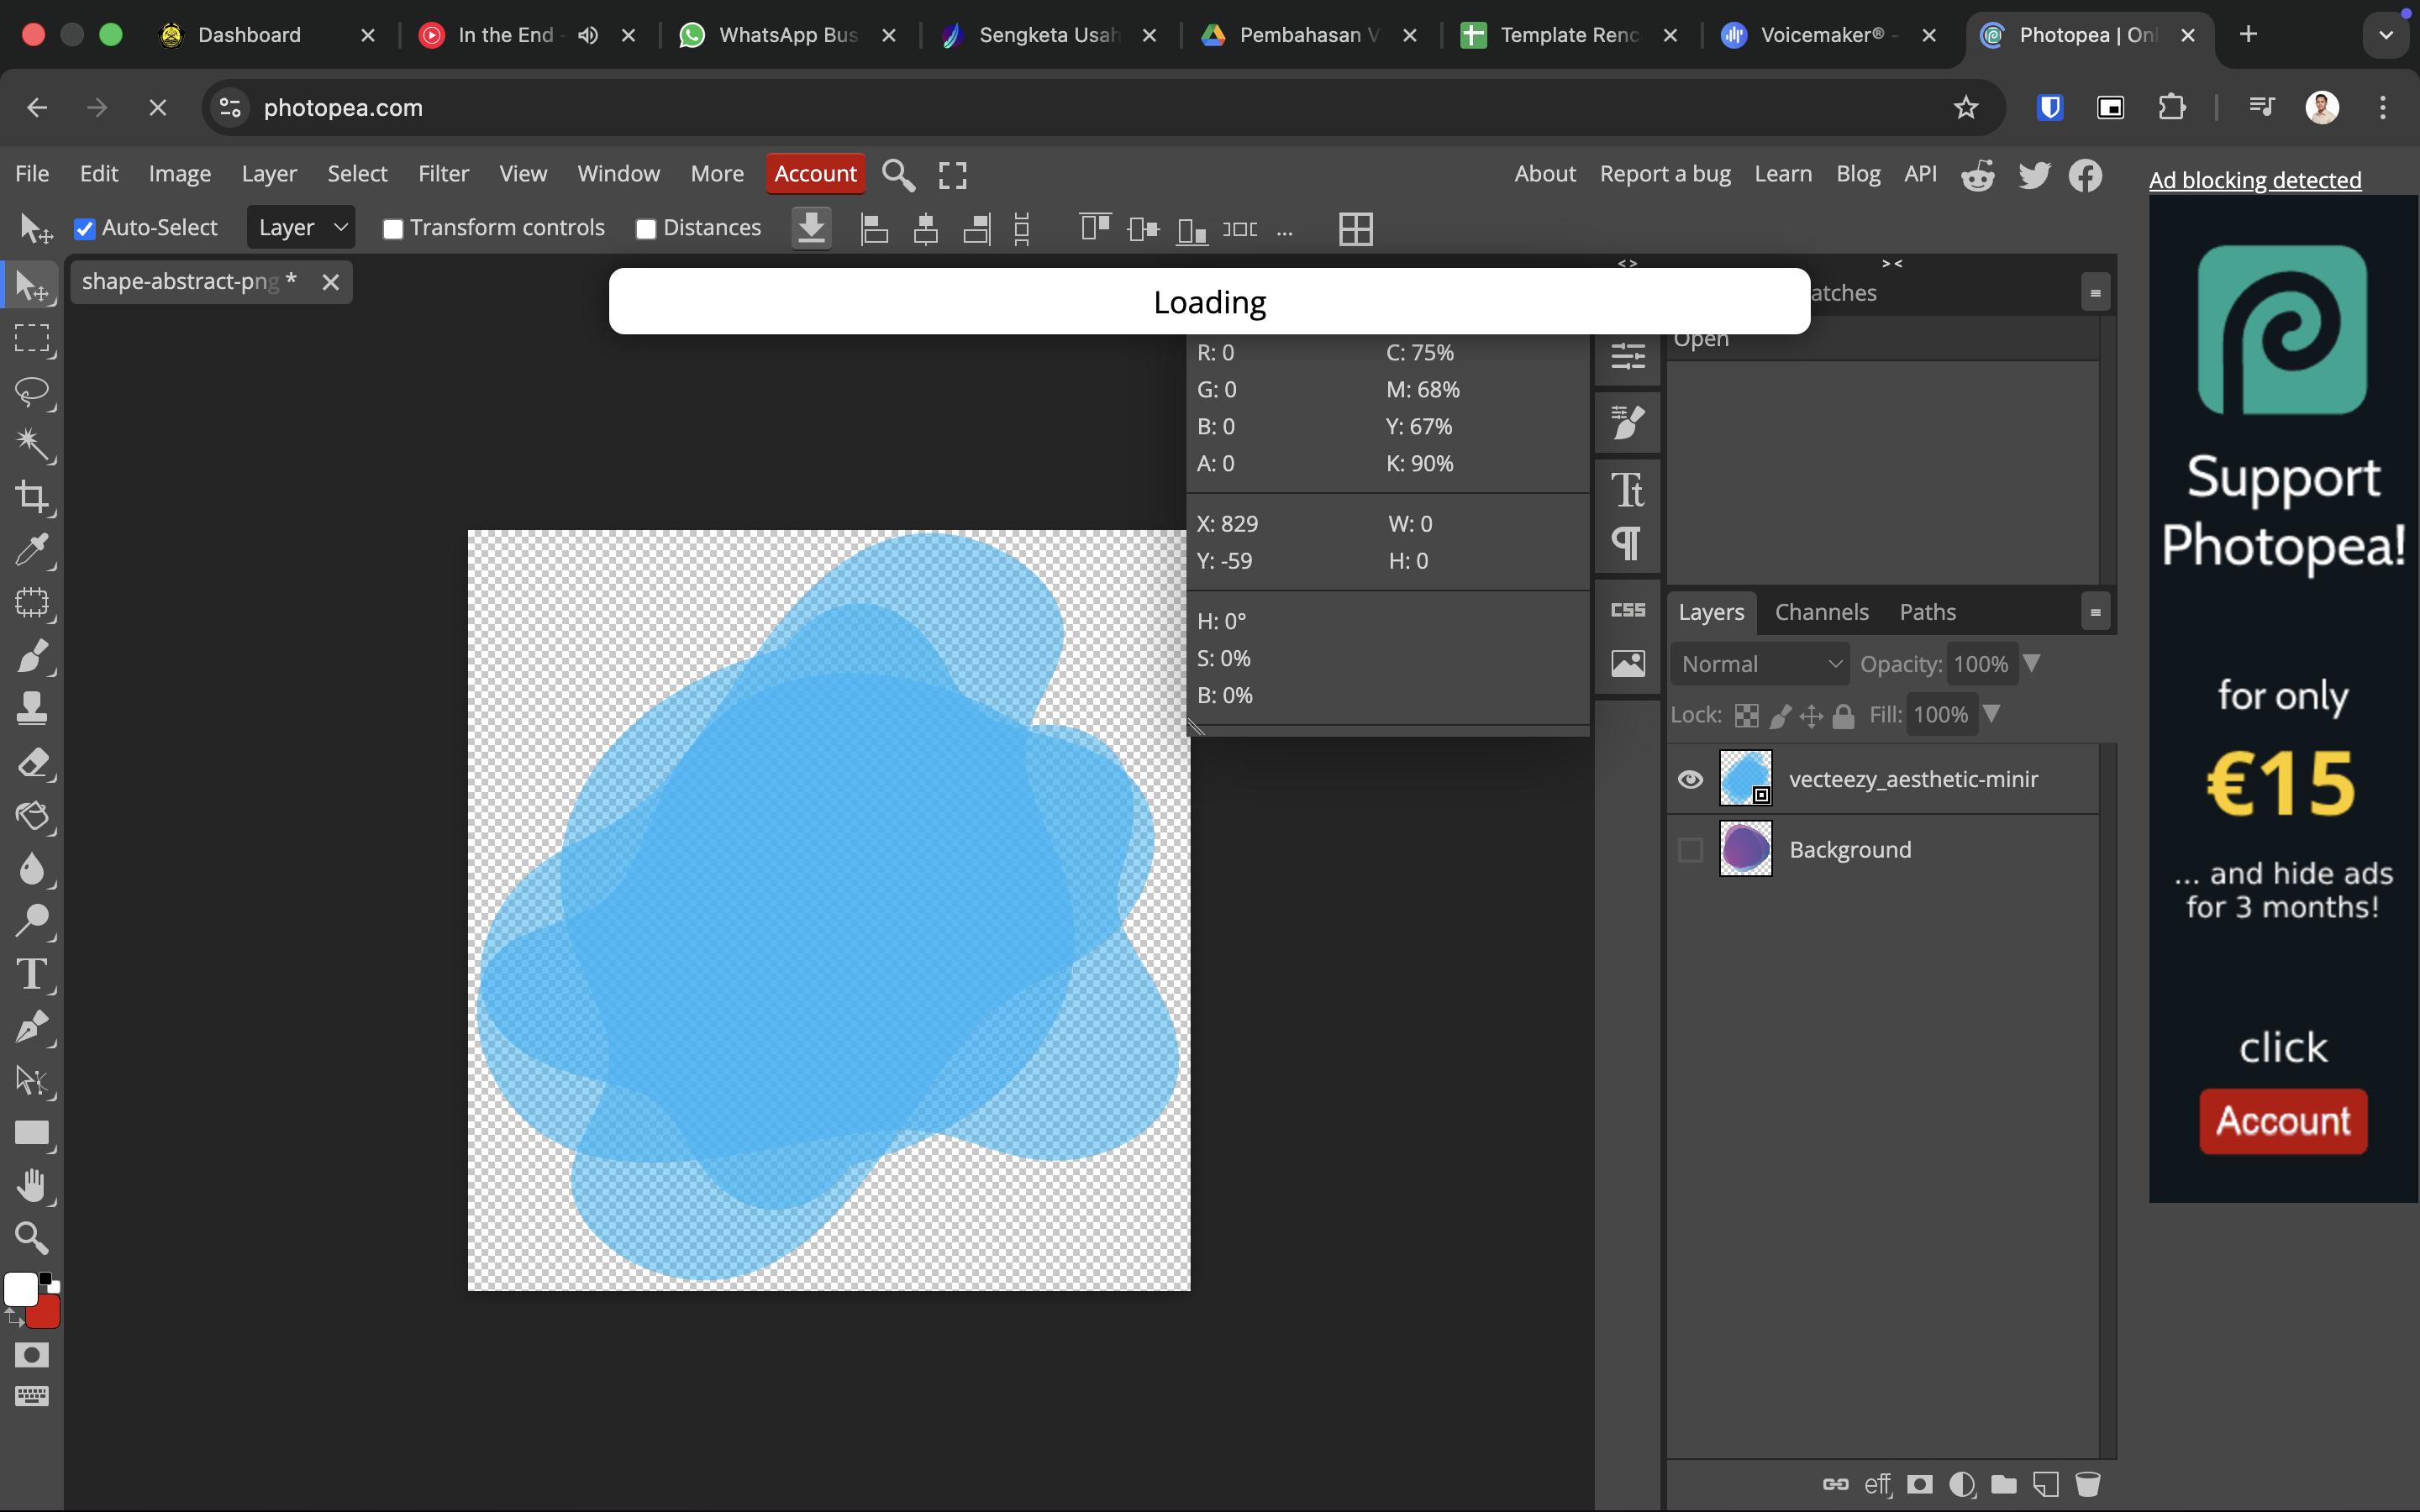The width and height of the screenshot is (2420, 1512).
Task: Select the Lasso tool
Action: 32,391
